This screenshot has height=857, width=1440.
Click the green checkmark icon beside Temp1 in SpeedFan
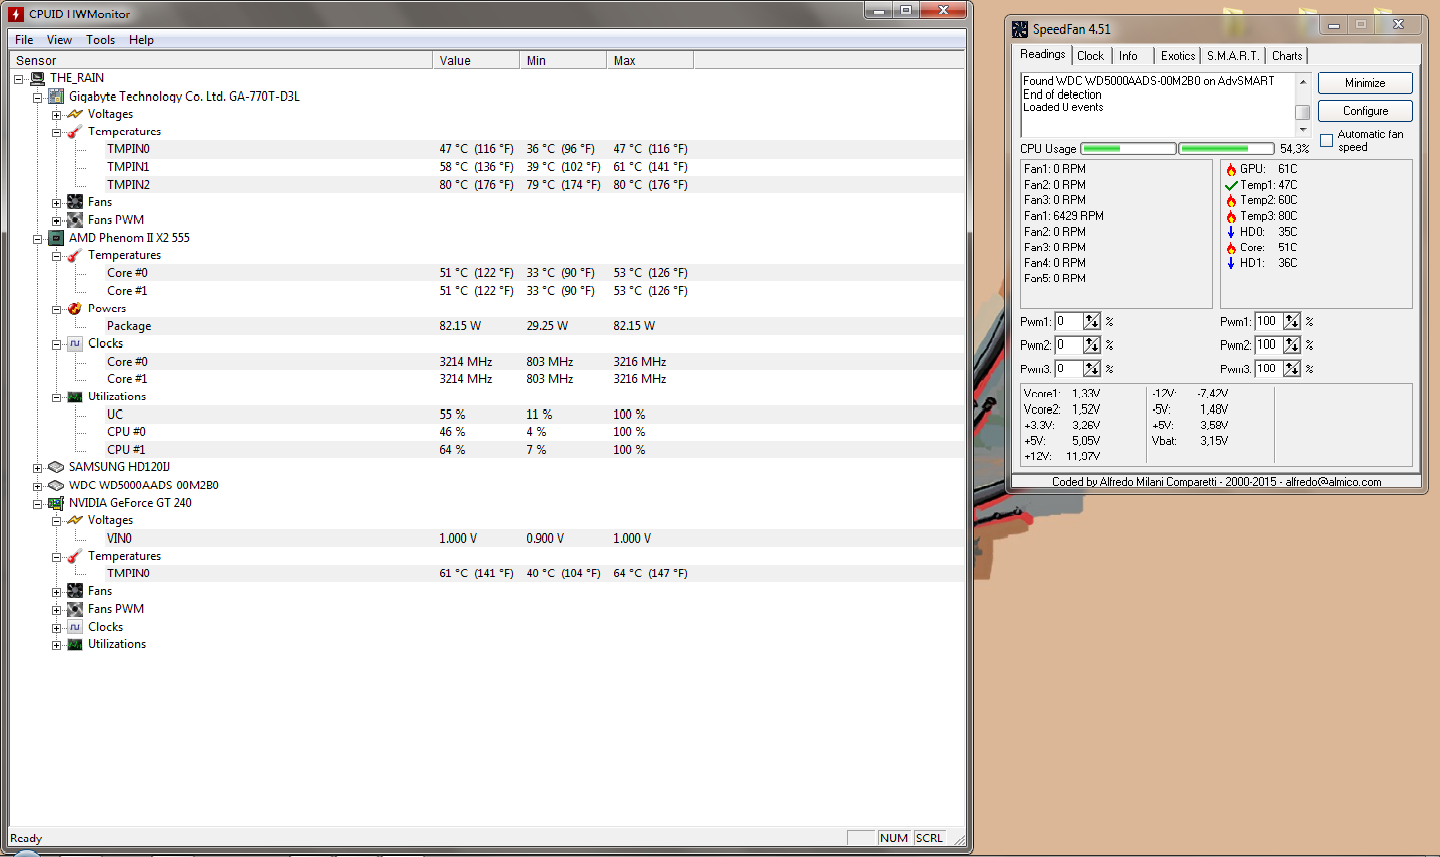pos(1231,185)
